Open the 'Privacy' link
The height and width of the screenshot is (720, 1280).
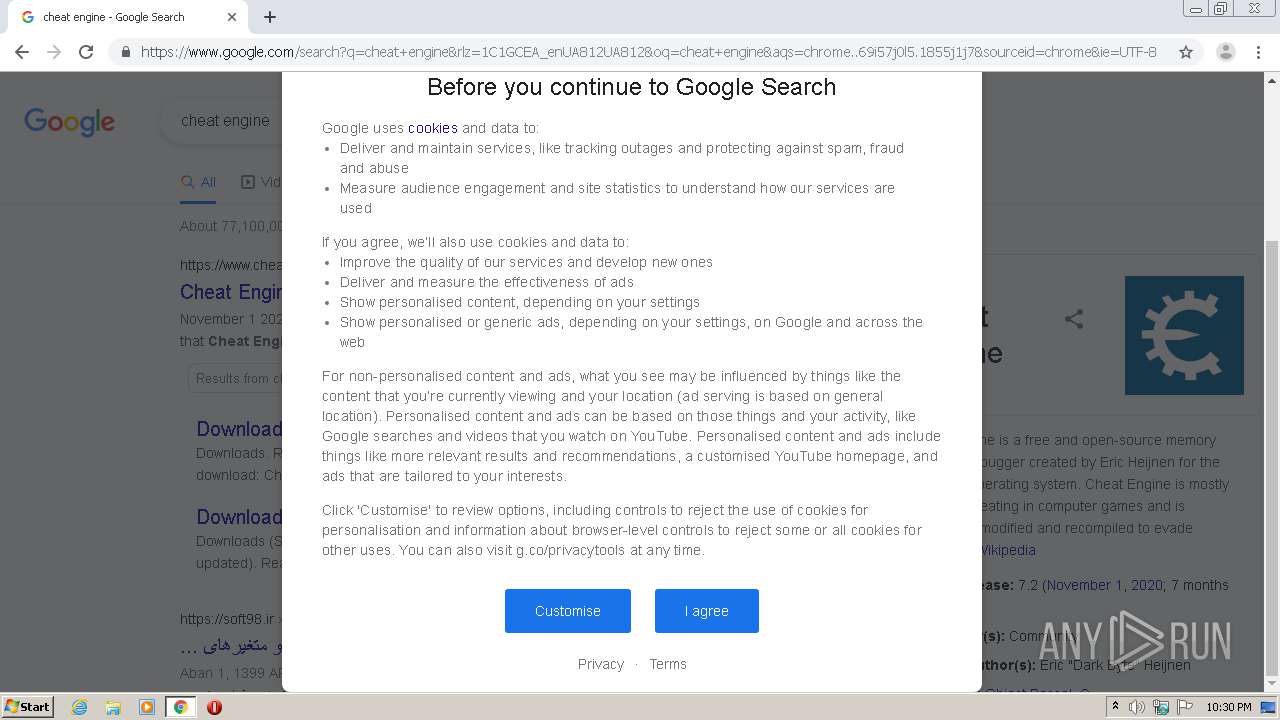click(x=601, y=664)
